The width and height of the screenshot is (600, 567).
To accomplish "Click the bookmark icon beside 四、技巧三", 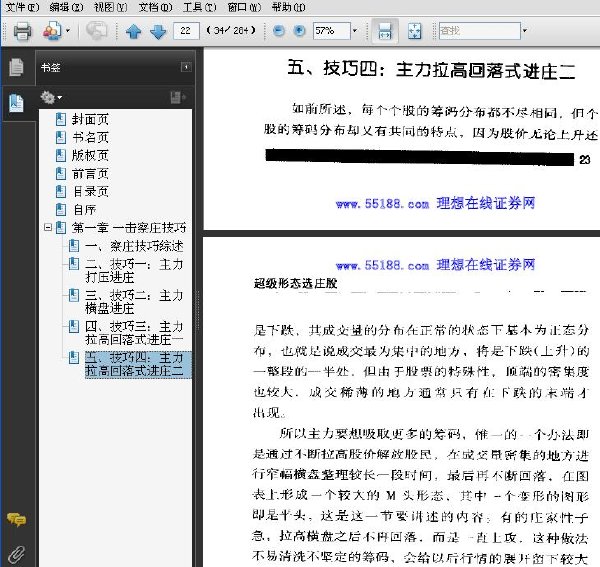I will click(74, 327).
